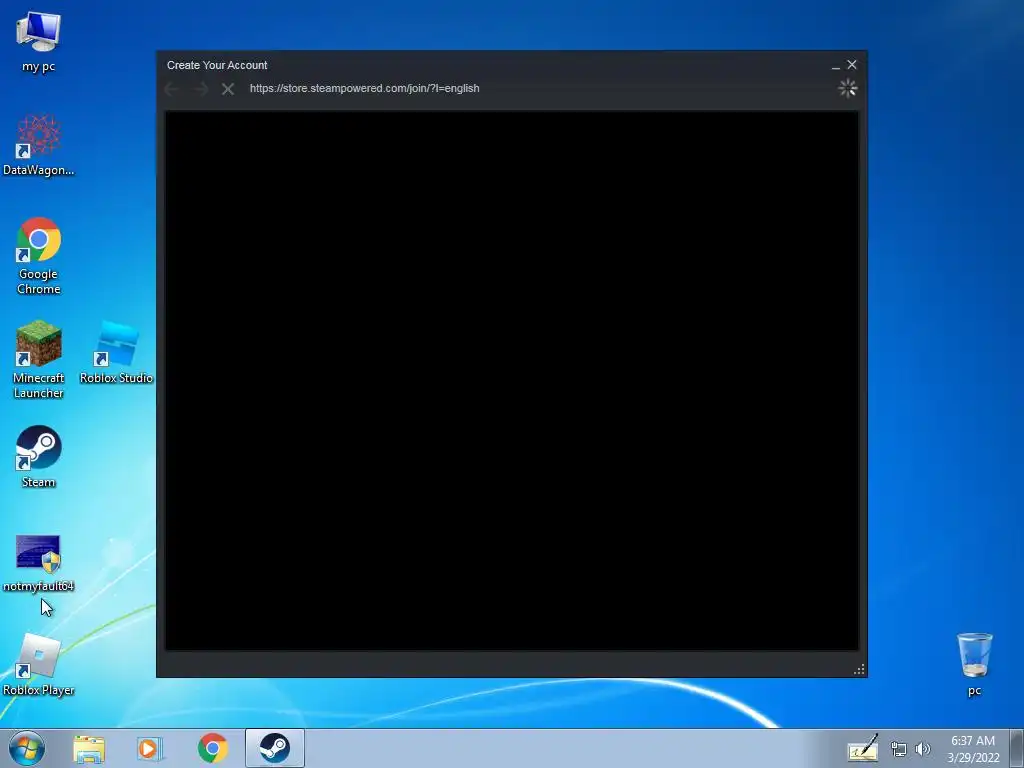Select the notmyfault64 desktop icon

click(38, 564)
